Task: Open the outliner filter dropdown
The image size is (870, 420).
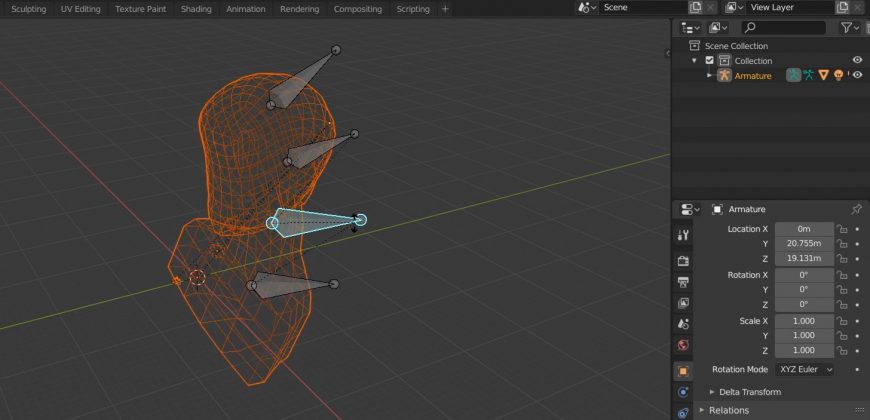Action: click(x=849, y=27)
